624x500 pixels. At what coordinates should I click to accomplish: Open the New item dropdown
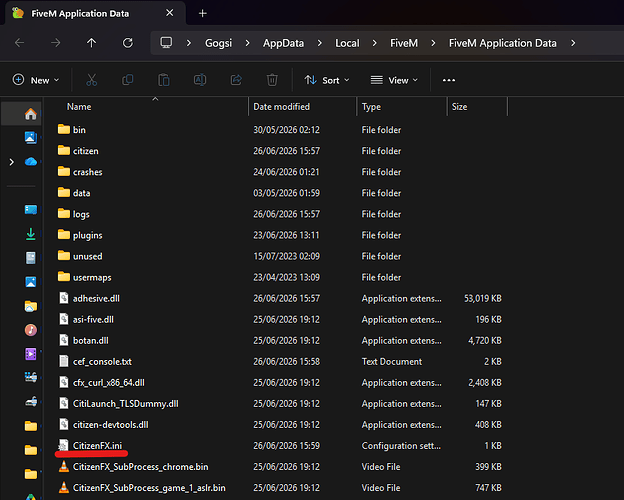(36, 80)
